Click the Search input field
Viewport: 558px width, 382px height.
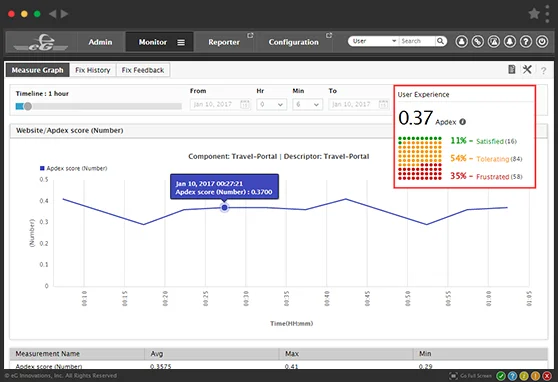coord(417,41)
